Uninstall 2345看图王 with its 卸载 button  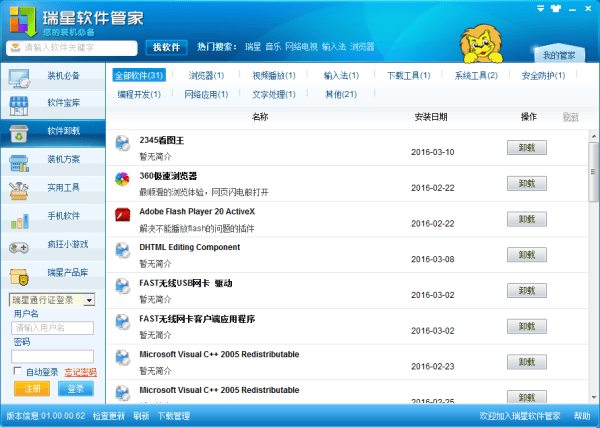point(527,147)
